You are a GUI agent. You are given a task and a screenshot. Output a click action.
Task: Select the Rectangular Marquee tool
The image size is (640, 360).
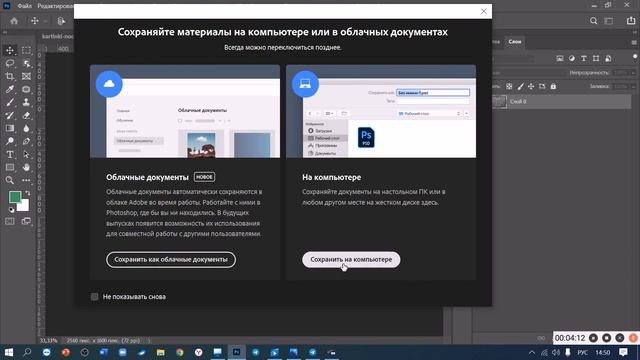click(26, 50)
